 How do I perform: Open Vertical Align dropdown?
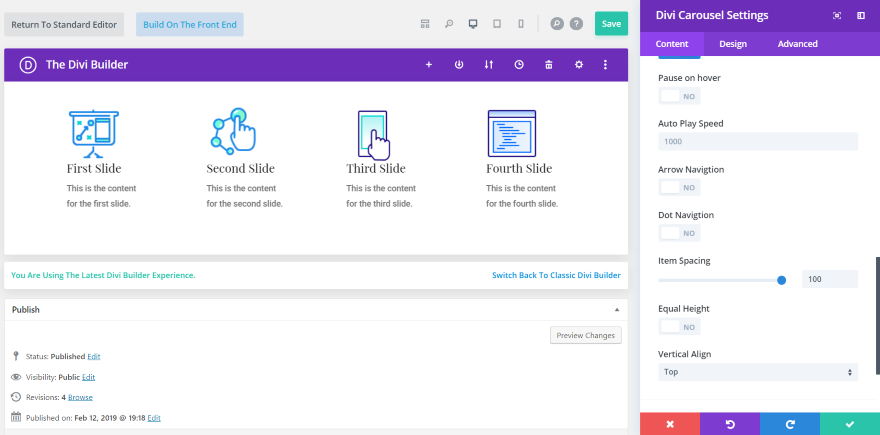(758, 372)
